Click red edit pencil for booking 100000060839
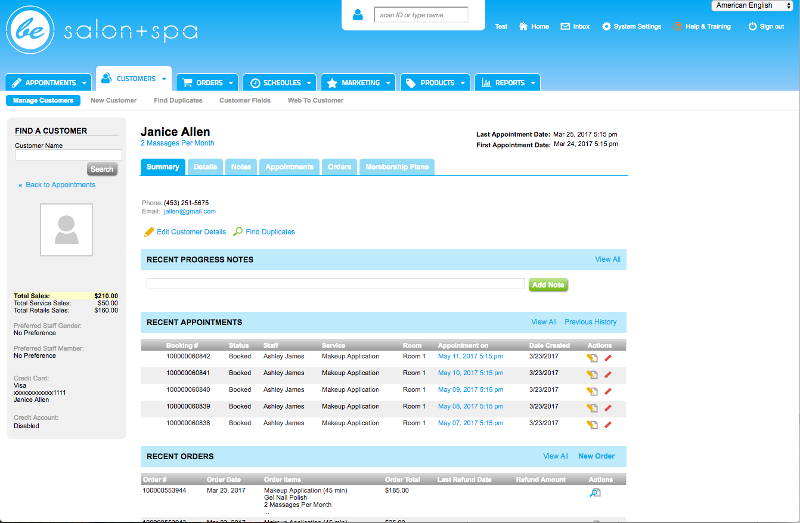This screenshot has height=523, width=800. [608, 408]
